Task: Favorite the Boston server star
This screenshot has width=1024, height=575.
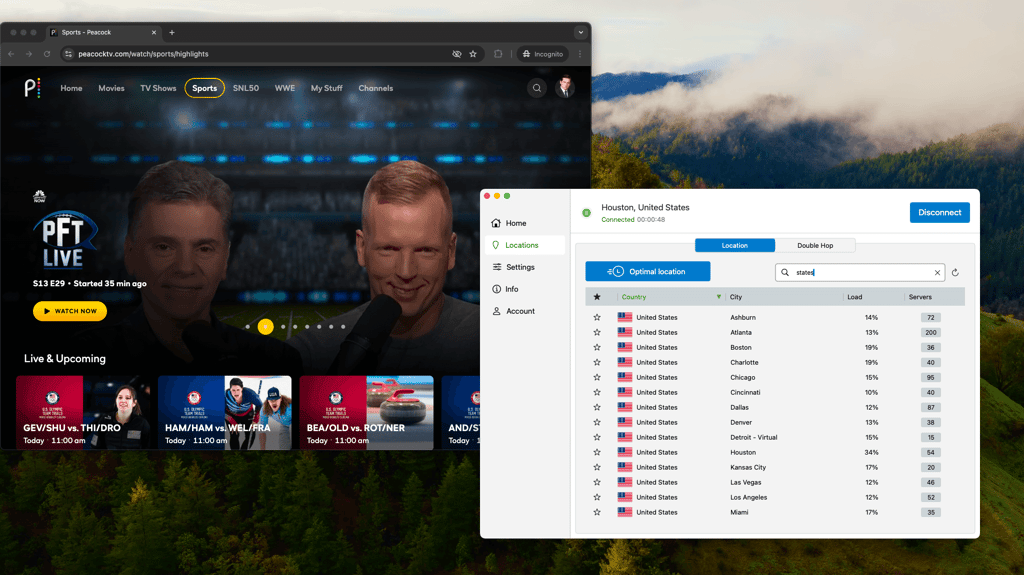Action: (597, 348)
